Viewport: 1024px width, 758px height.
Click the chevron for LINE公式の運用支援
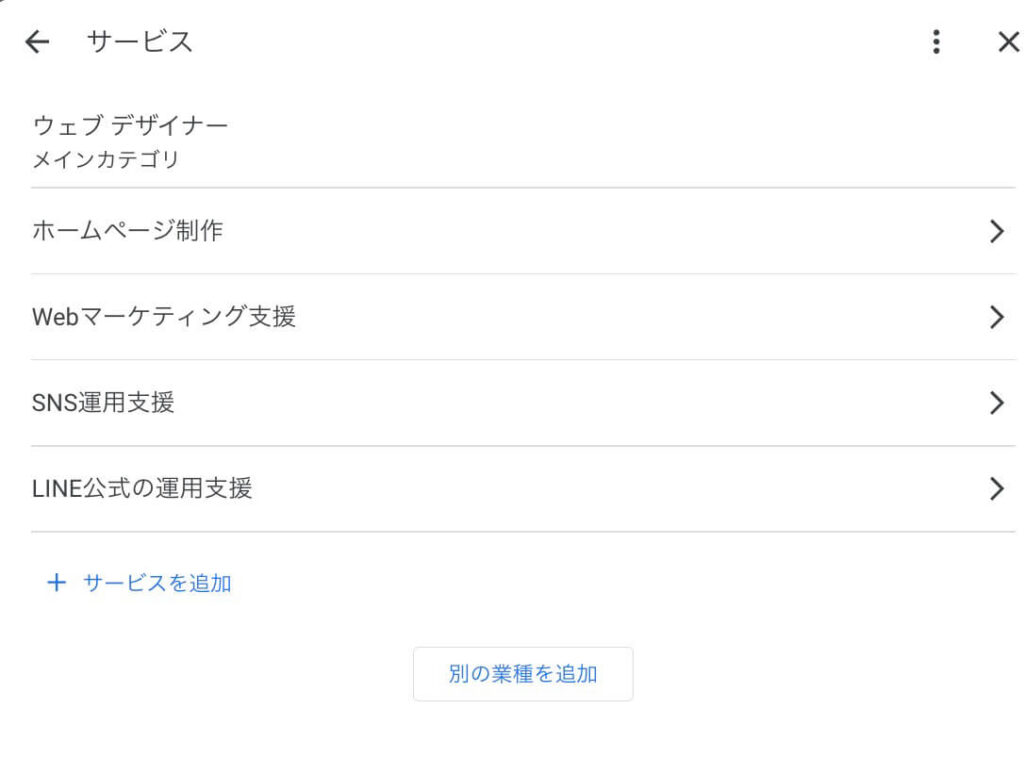996,489
